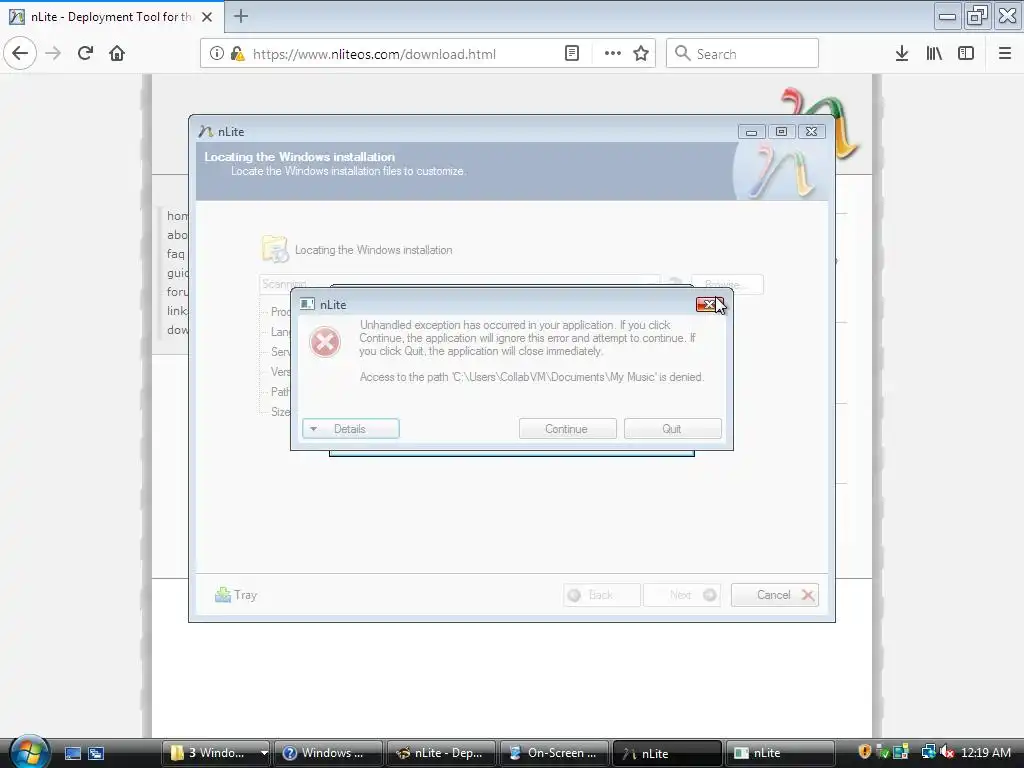The image size is (1024, 768).
Task: Click Quit in the error dialog
Action: 673,429
